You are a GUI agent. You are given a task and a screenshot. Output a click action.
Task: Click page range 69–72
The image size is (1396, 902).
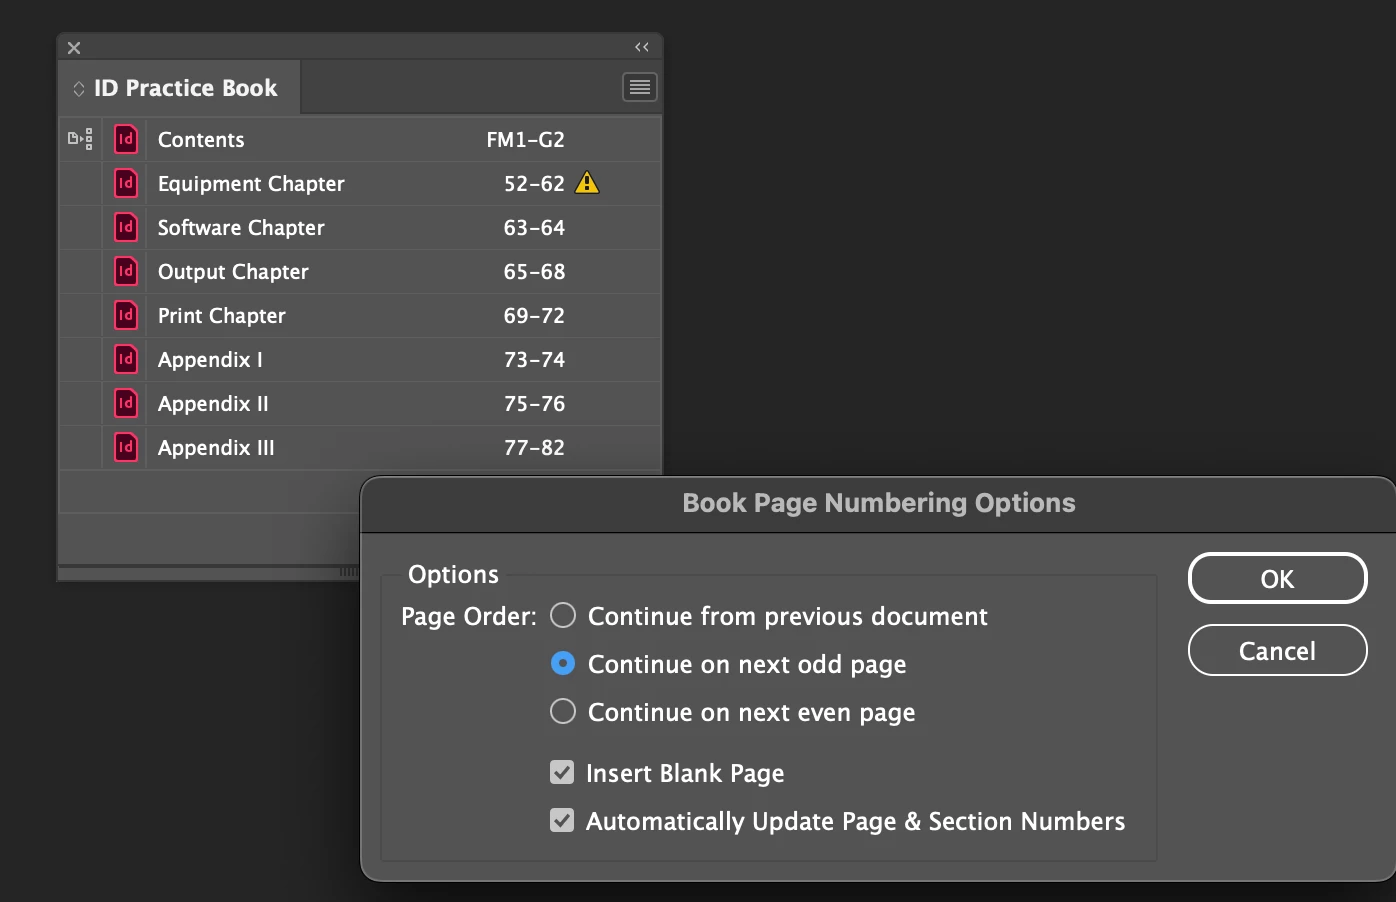pyautogui.click(x=534, y=316)
